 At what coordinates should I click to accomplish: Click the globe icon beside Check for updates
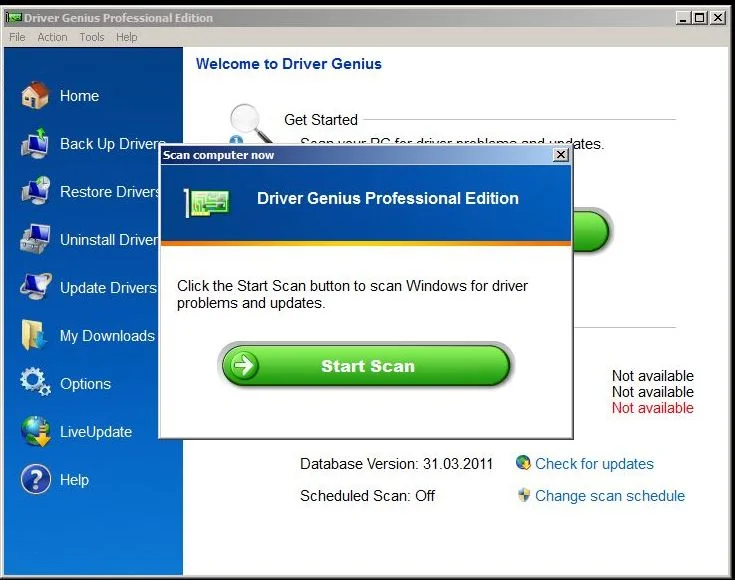523,463
